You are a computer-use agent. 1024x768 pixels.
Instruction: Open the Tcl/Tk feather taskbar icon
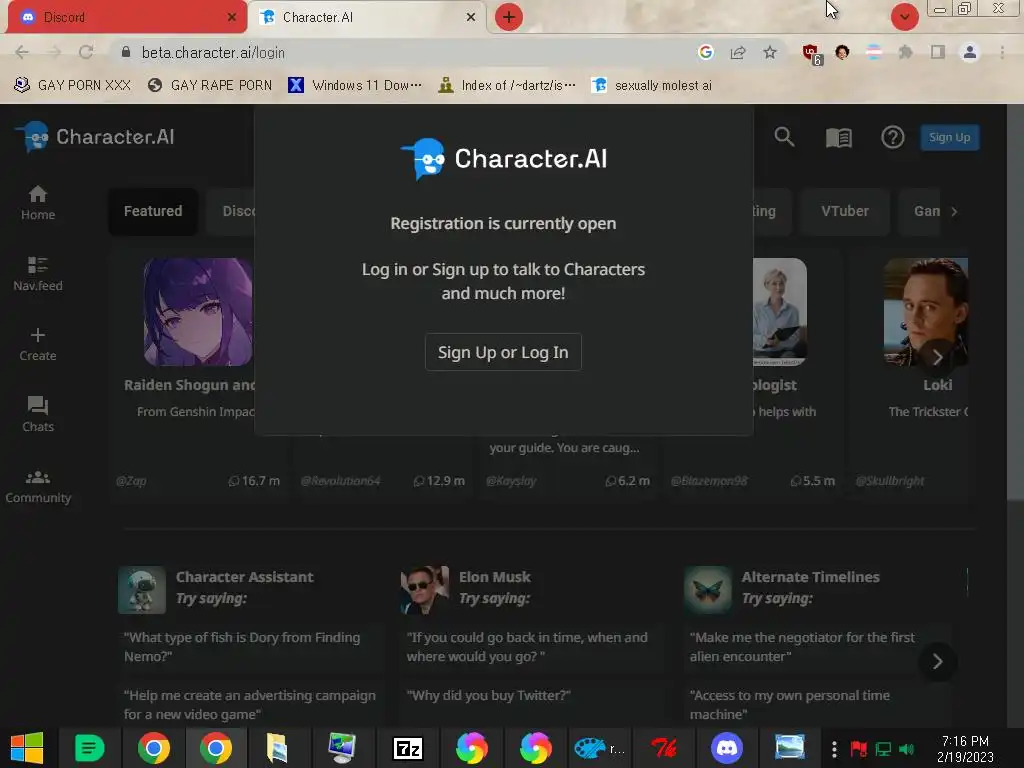pyautogui.click(x=663, y=748)
